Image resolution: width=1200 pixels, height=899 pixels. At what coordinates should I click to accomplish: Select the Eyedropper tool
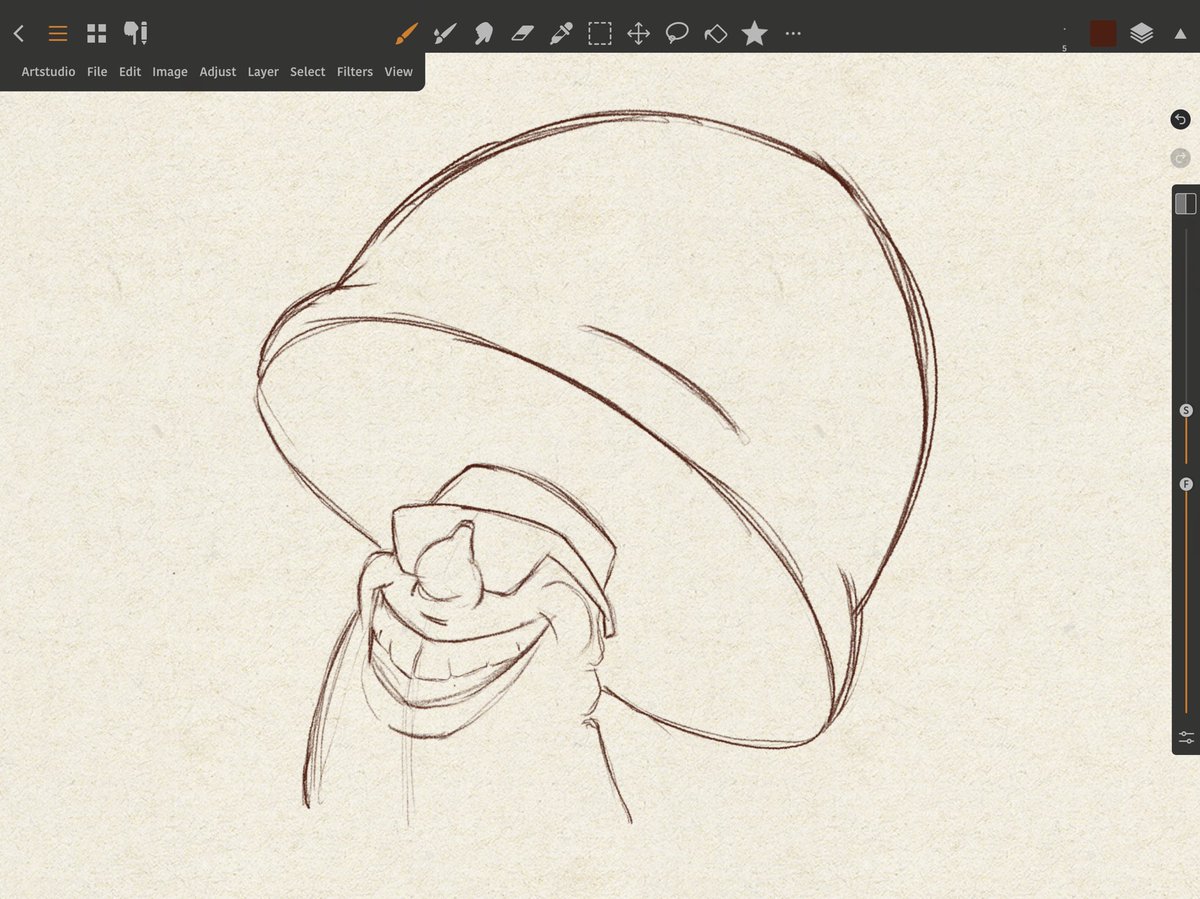click(561, 34)
